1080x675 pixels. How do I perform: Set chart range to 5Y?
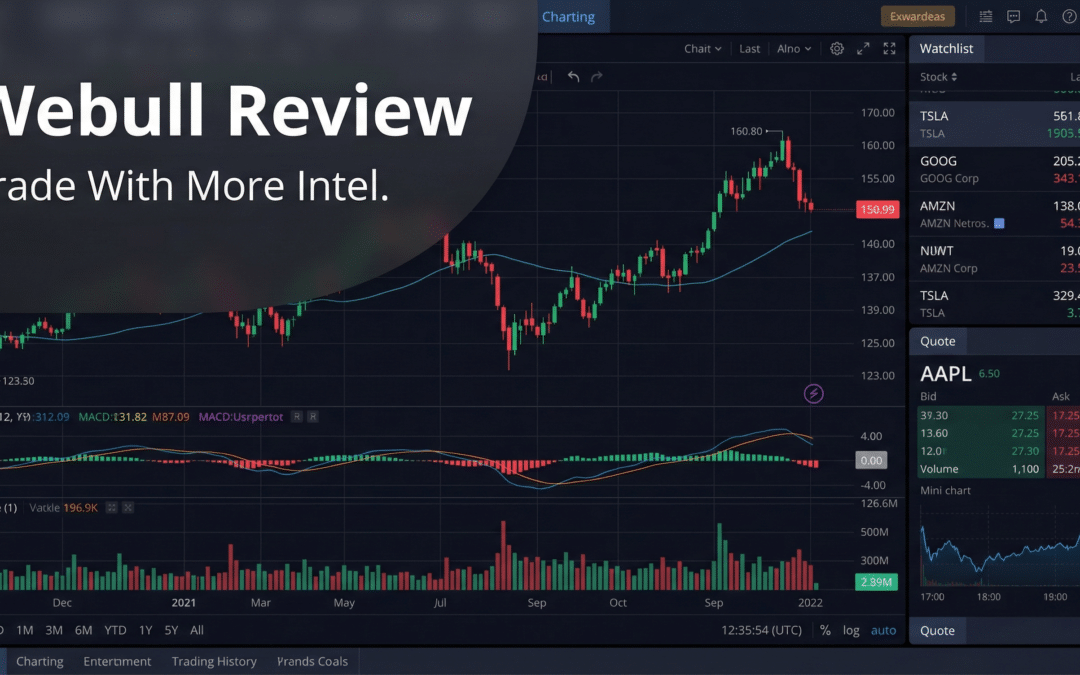(x=171, y=630)
